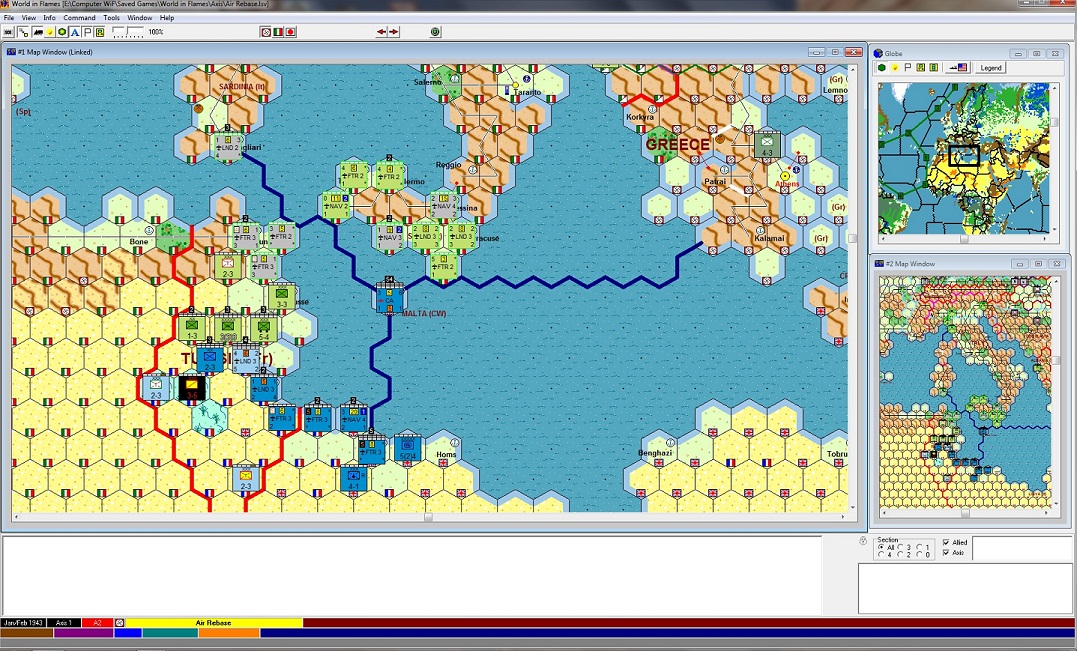1077x651 pixels.
Task: Click flag icon in Globe toolbar
Action: (907, 67)
